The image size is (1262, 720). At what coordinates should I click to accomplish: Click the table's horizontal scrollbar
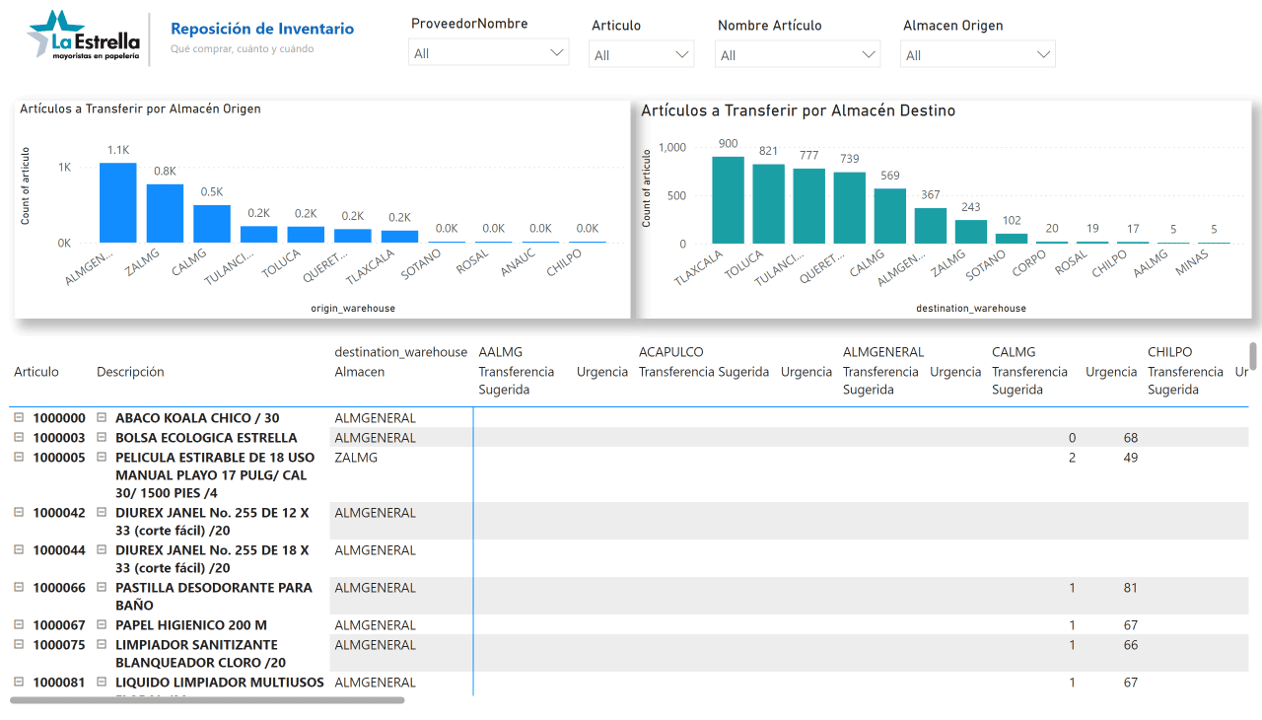point(207,700)
